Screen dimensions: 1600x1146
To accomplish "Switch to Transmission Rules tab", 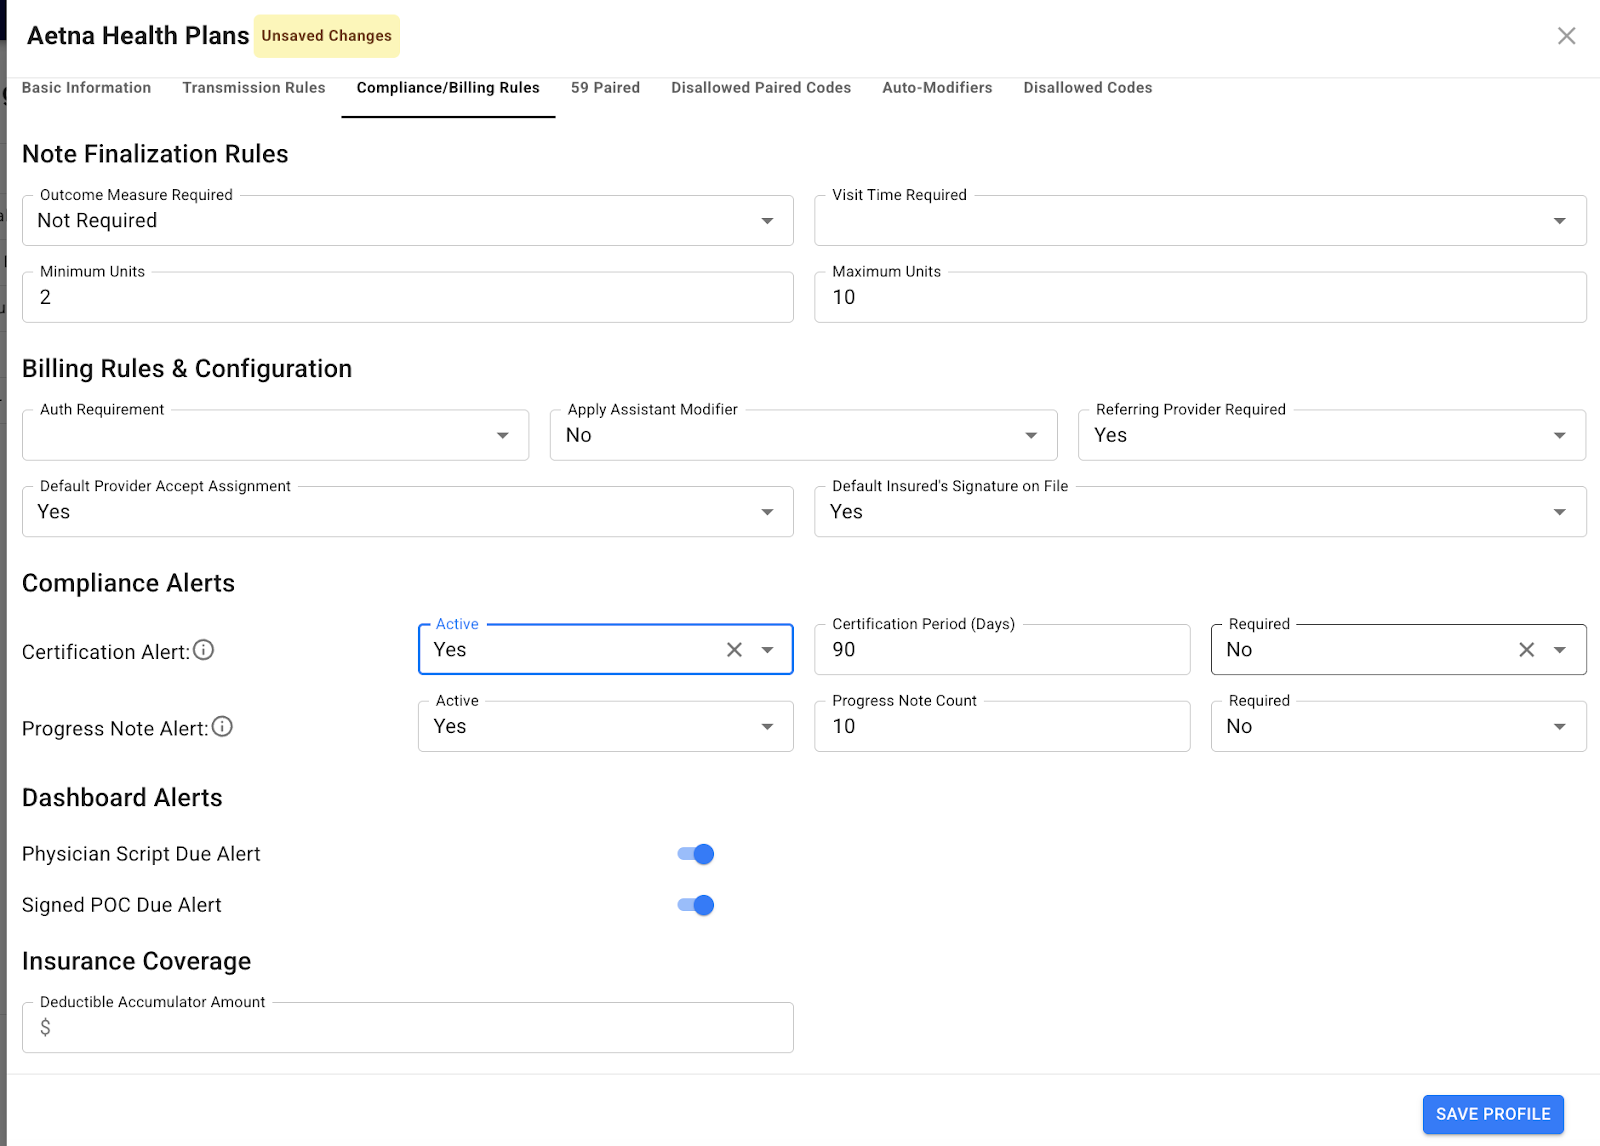I will pyautogui.click(x=254, y=88).
